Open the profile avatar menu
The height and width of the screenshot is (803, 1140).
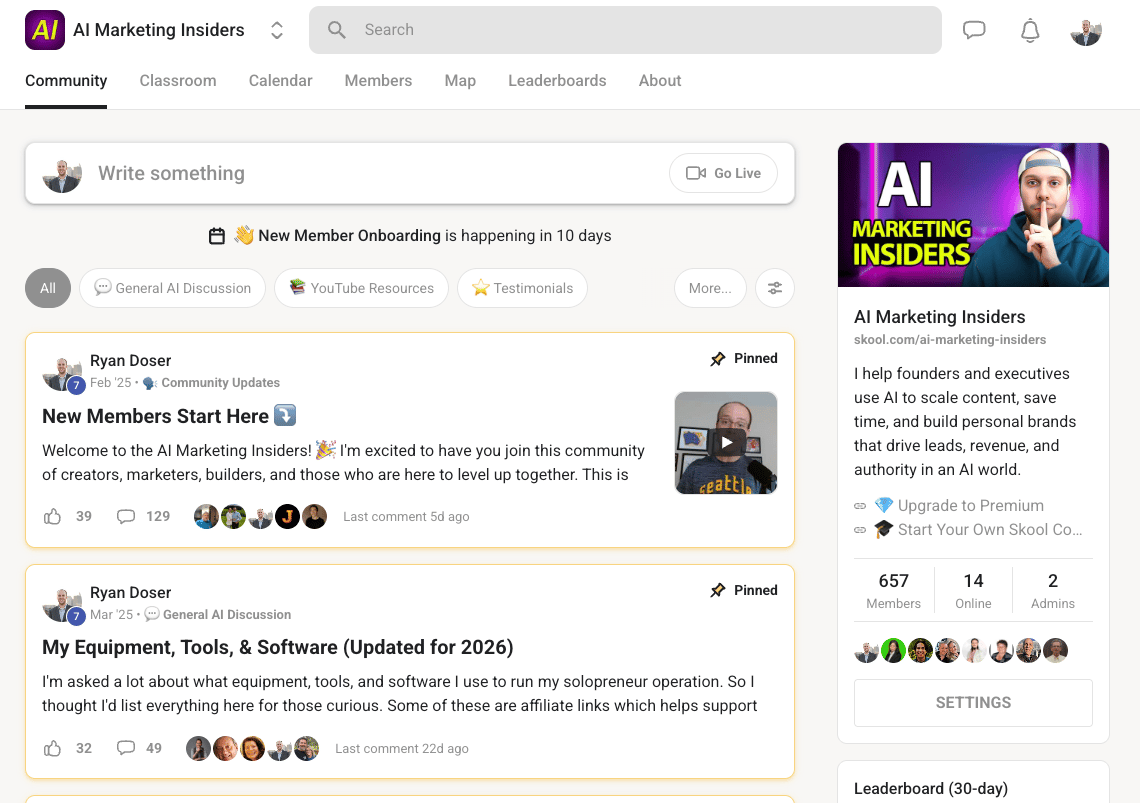click(x=1086, y=31)
